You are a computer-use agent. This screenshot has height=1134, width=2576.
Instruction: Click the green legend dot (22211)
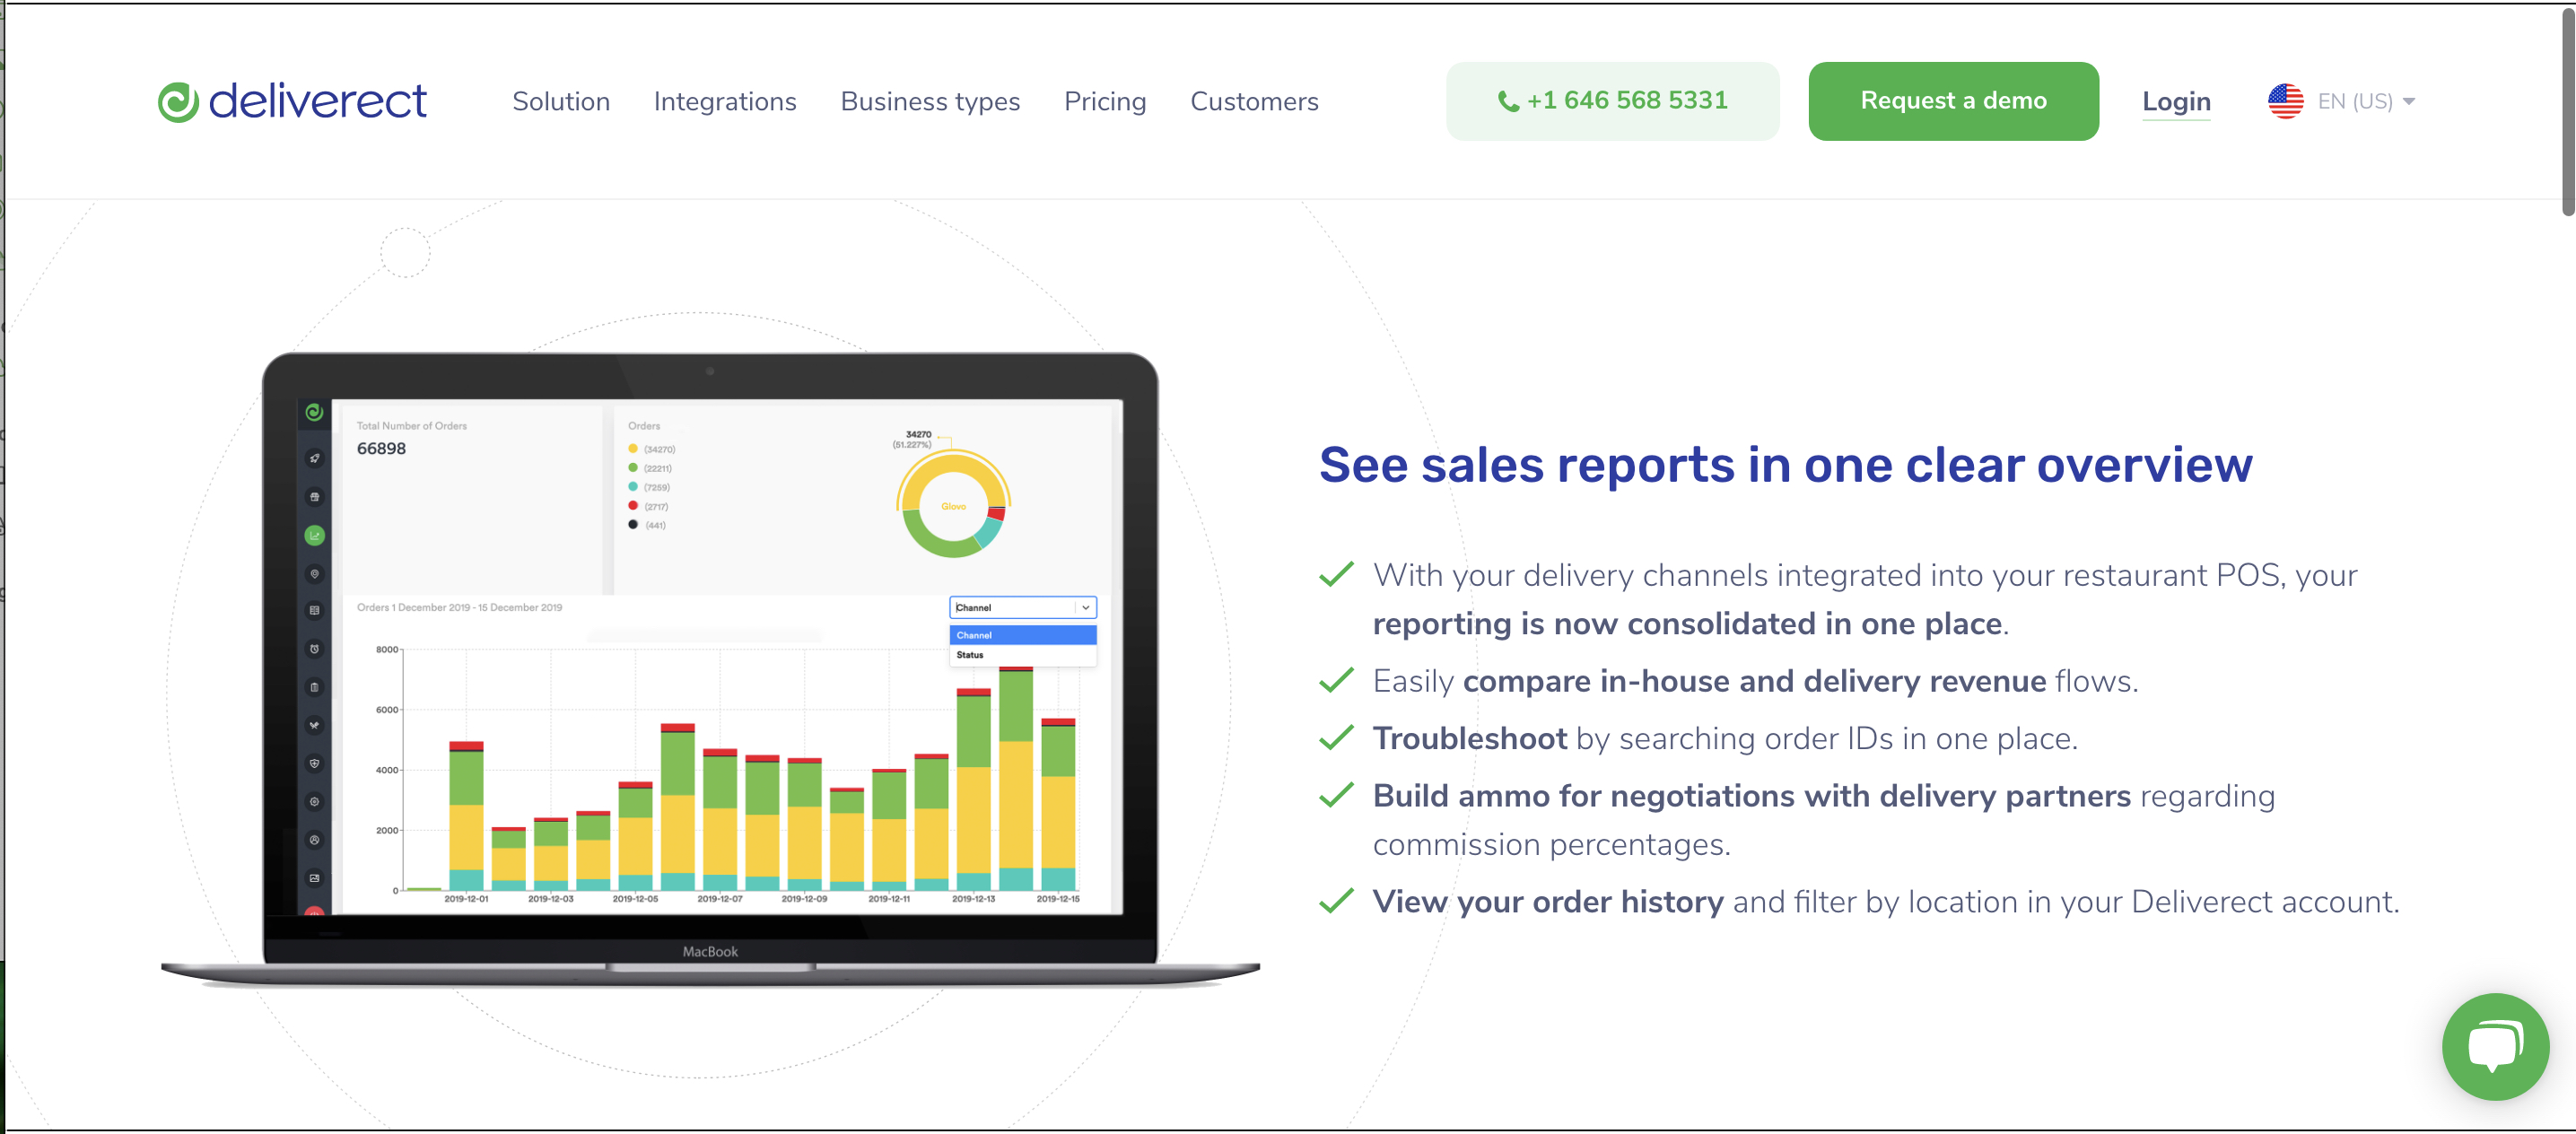pos(632,467)
